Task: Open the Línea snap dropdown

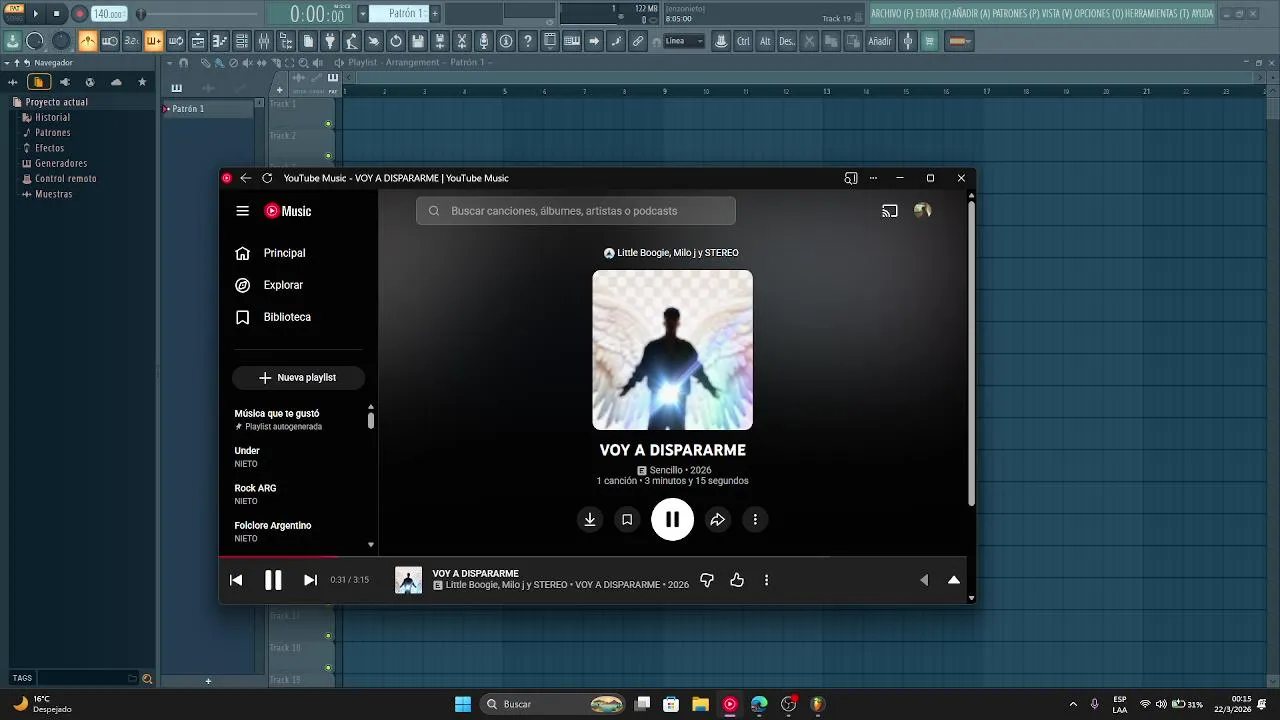Action: tap(685, 41)
